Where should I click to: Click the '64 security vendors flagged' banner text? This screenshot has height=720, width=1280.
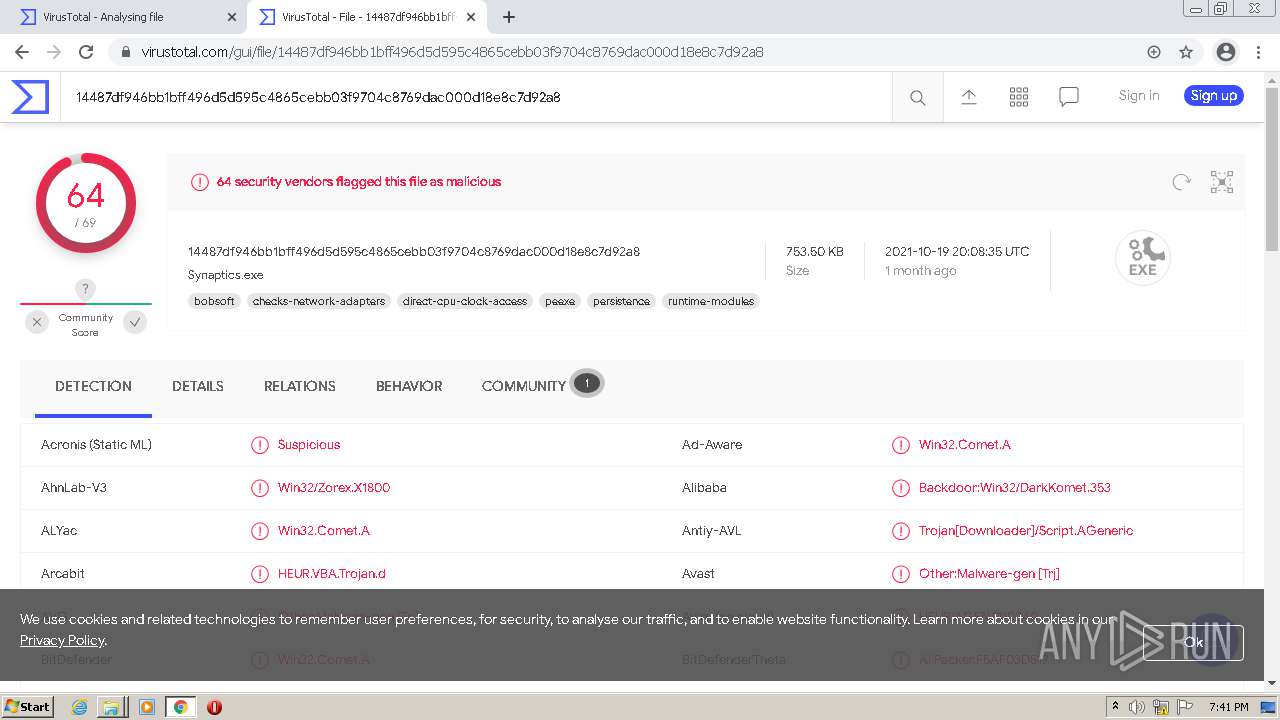pyautogui.click(x=359, y=182)
